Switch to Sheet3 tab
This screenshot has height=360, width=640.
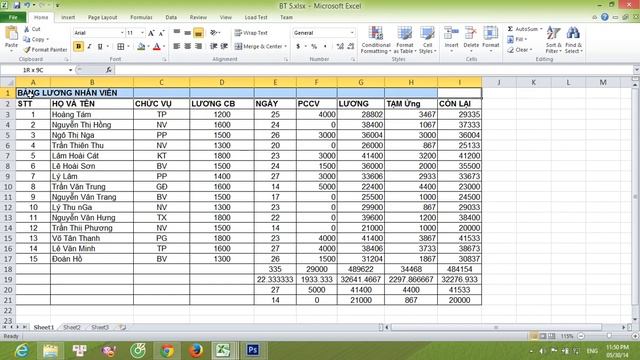100,327
